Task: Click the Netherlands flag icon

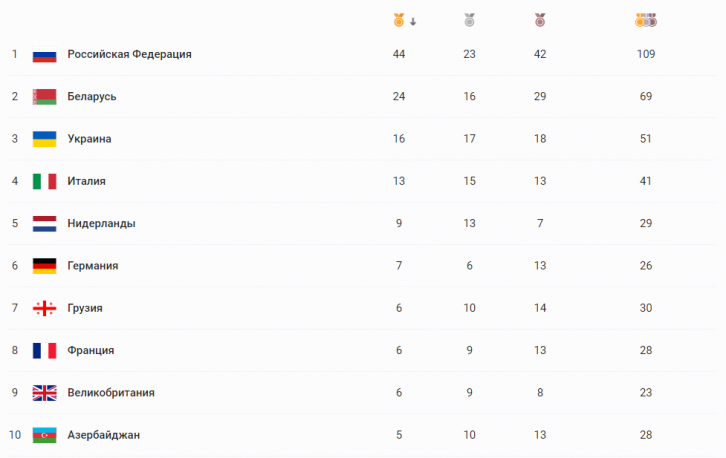Action: tap(44, 223)
